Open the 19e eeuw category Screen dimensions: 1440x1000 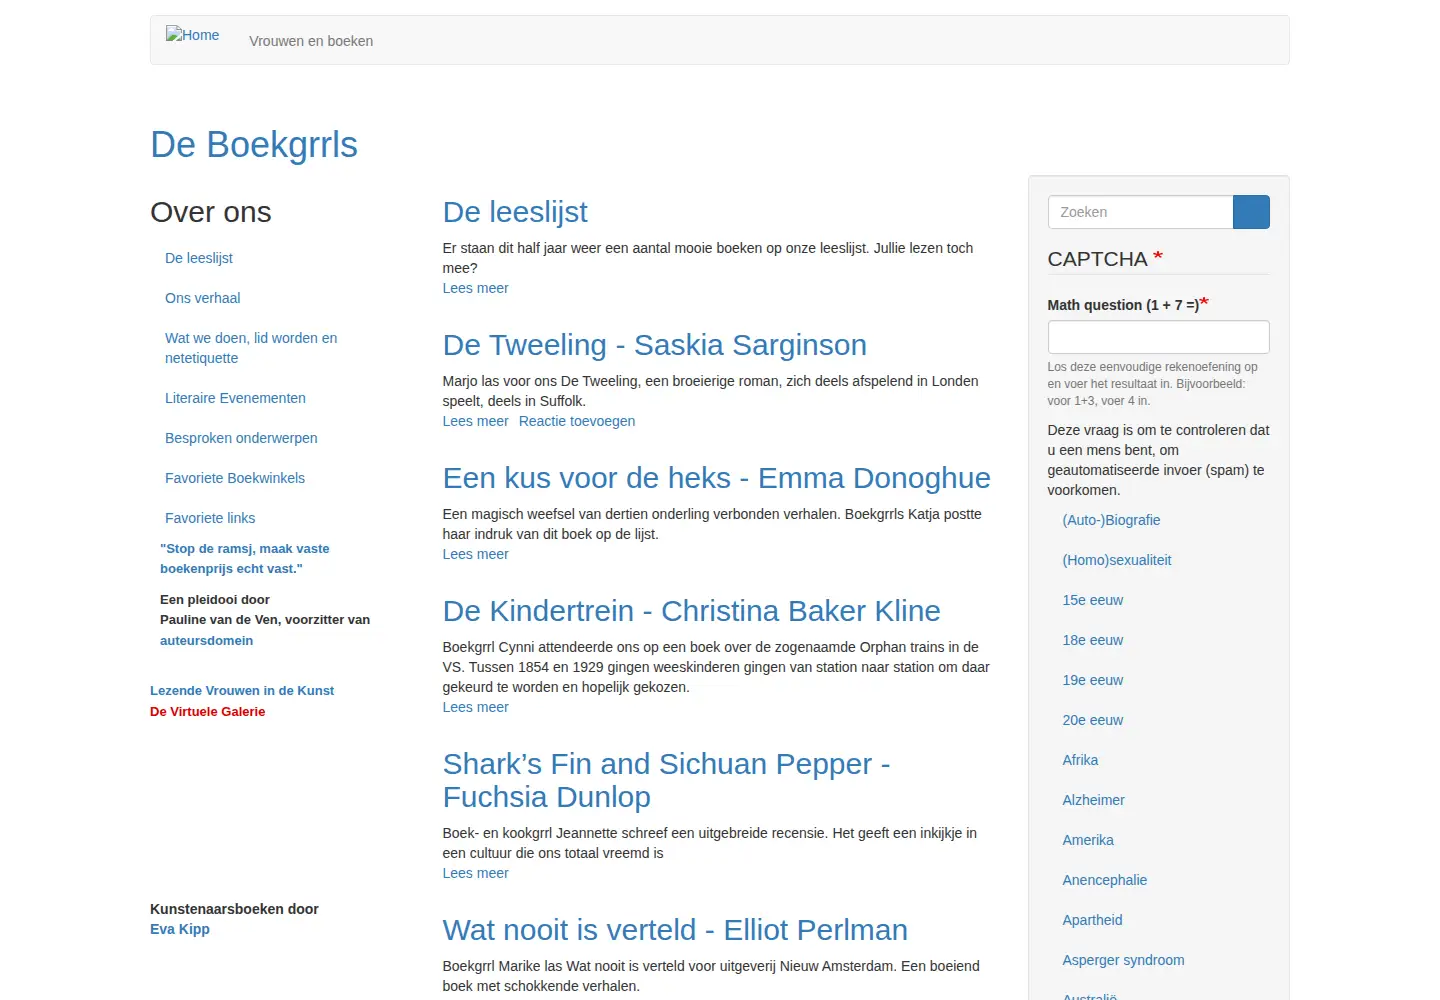click(x=1093, y=680)
